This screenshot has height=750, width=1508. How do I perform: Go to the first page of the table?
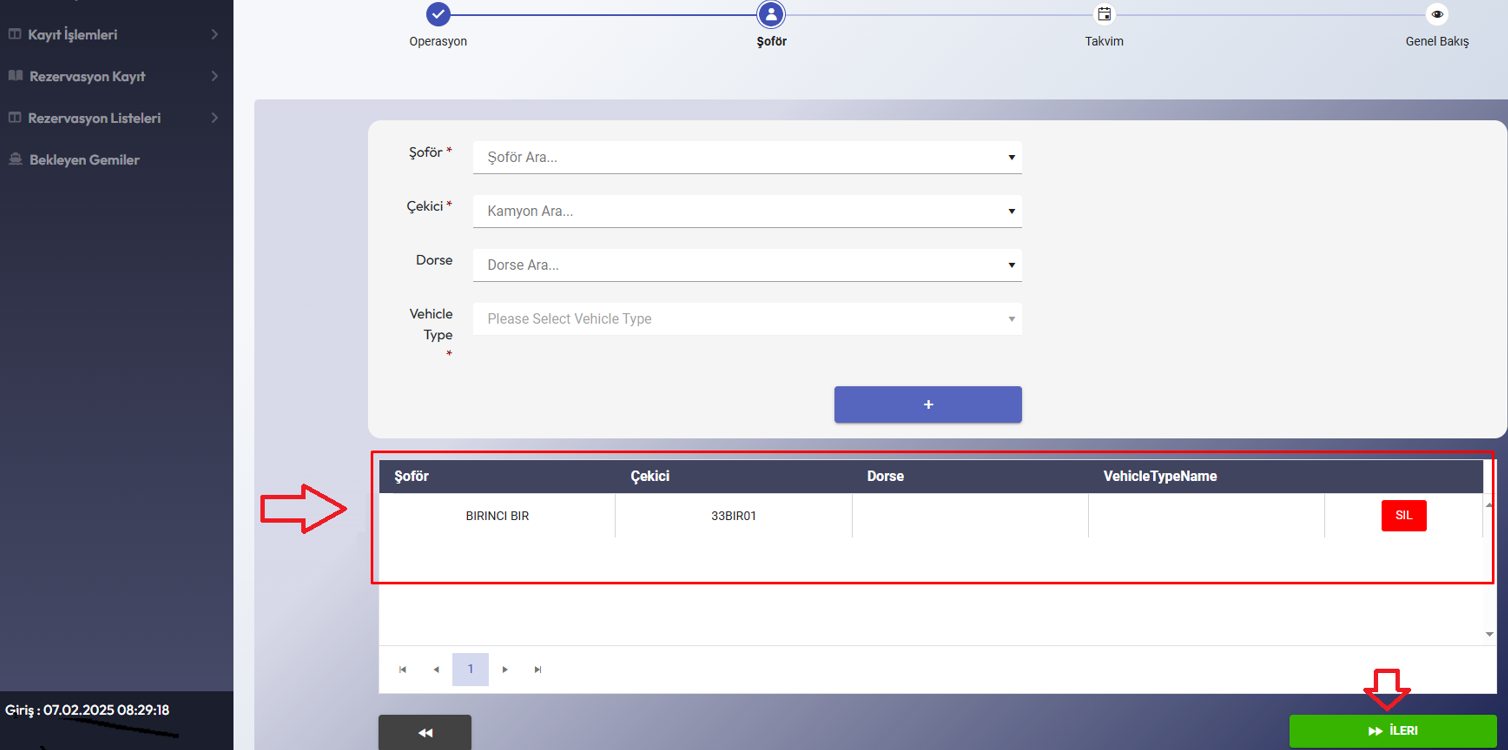[403, 670]
